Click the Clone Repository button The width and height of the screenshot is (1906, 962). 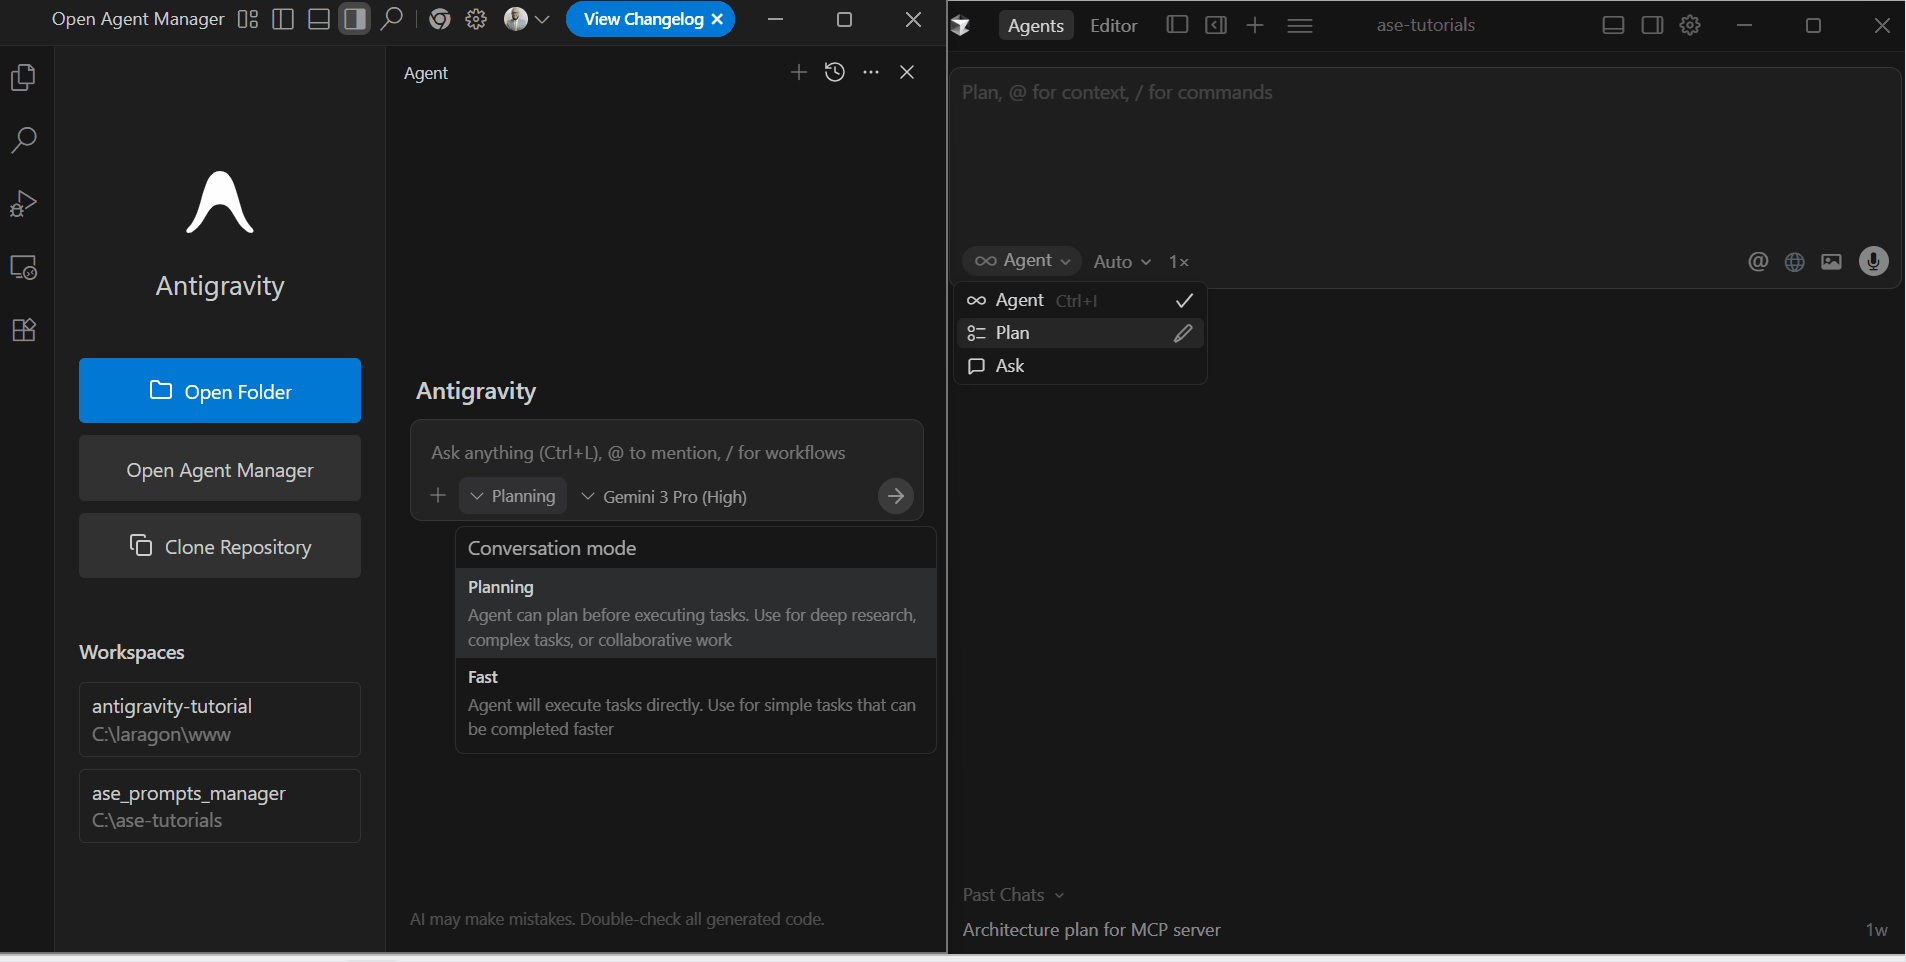(220, 546)
